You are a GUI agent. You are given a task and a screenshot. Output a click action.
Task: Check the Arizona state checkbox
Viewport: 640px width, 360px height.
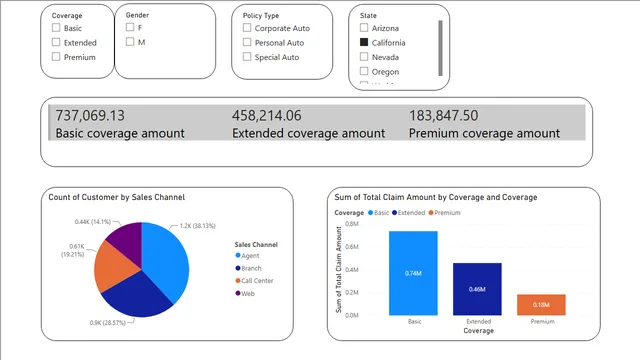[x=364, y=28]
